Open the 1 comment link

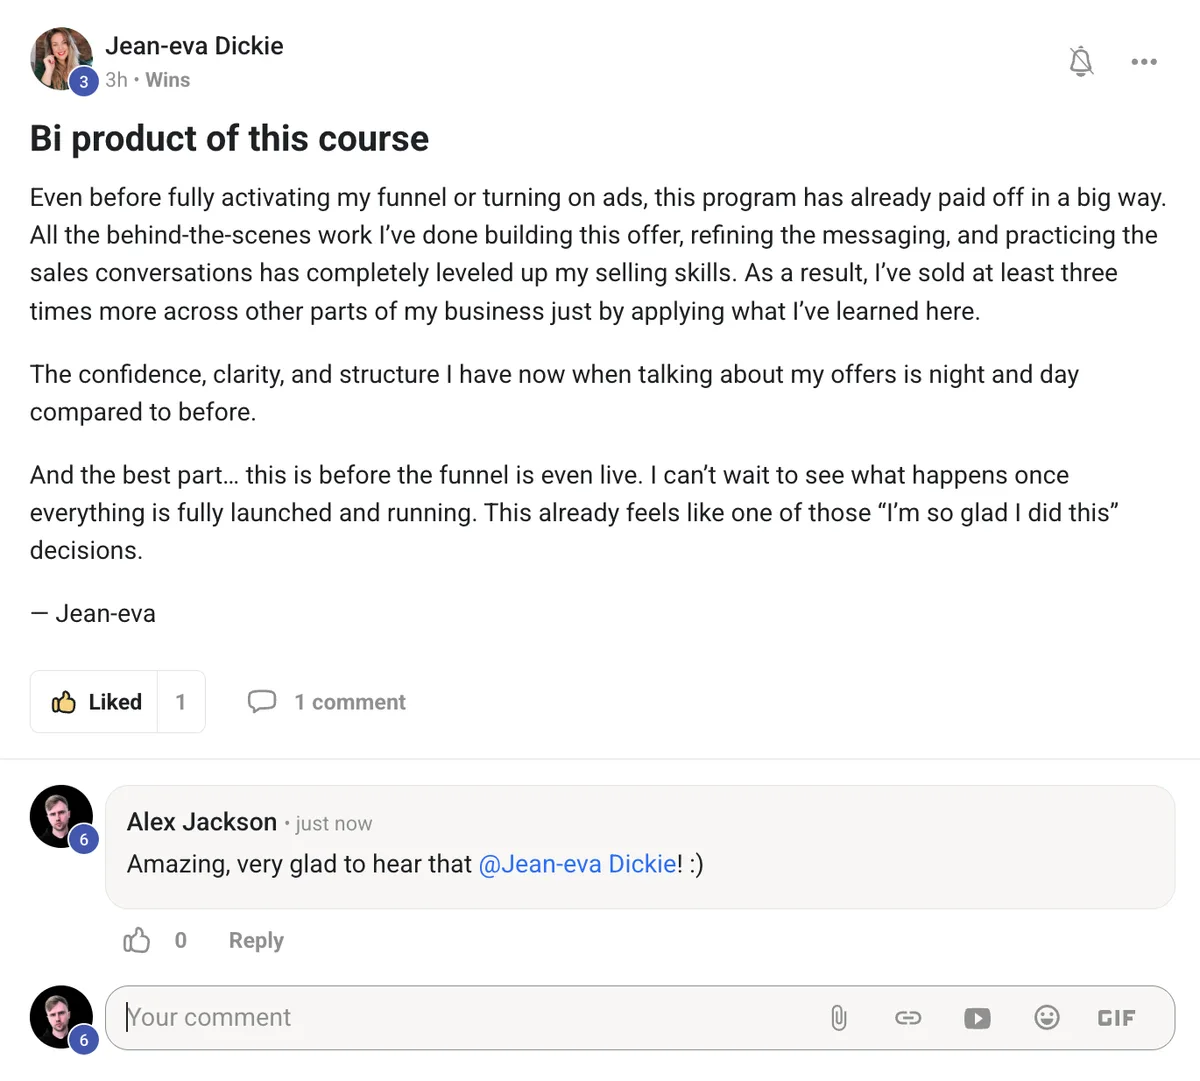349,701
